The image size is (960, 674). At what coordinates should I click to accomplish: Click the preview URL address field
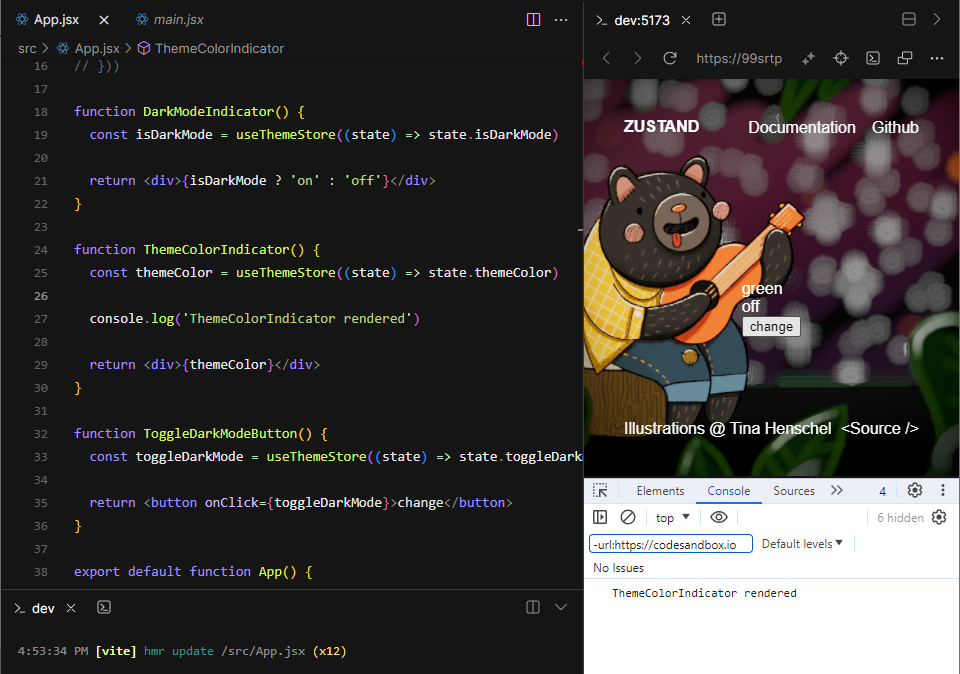click(739, 59)
